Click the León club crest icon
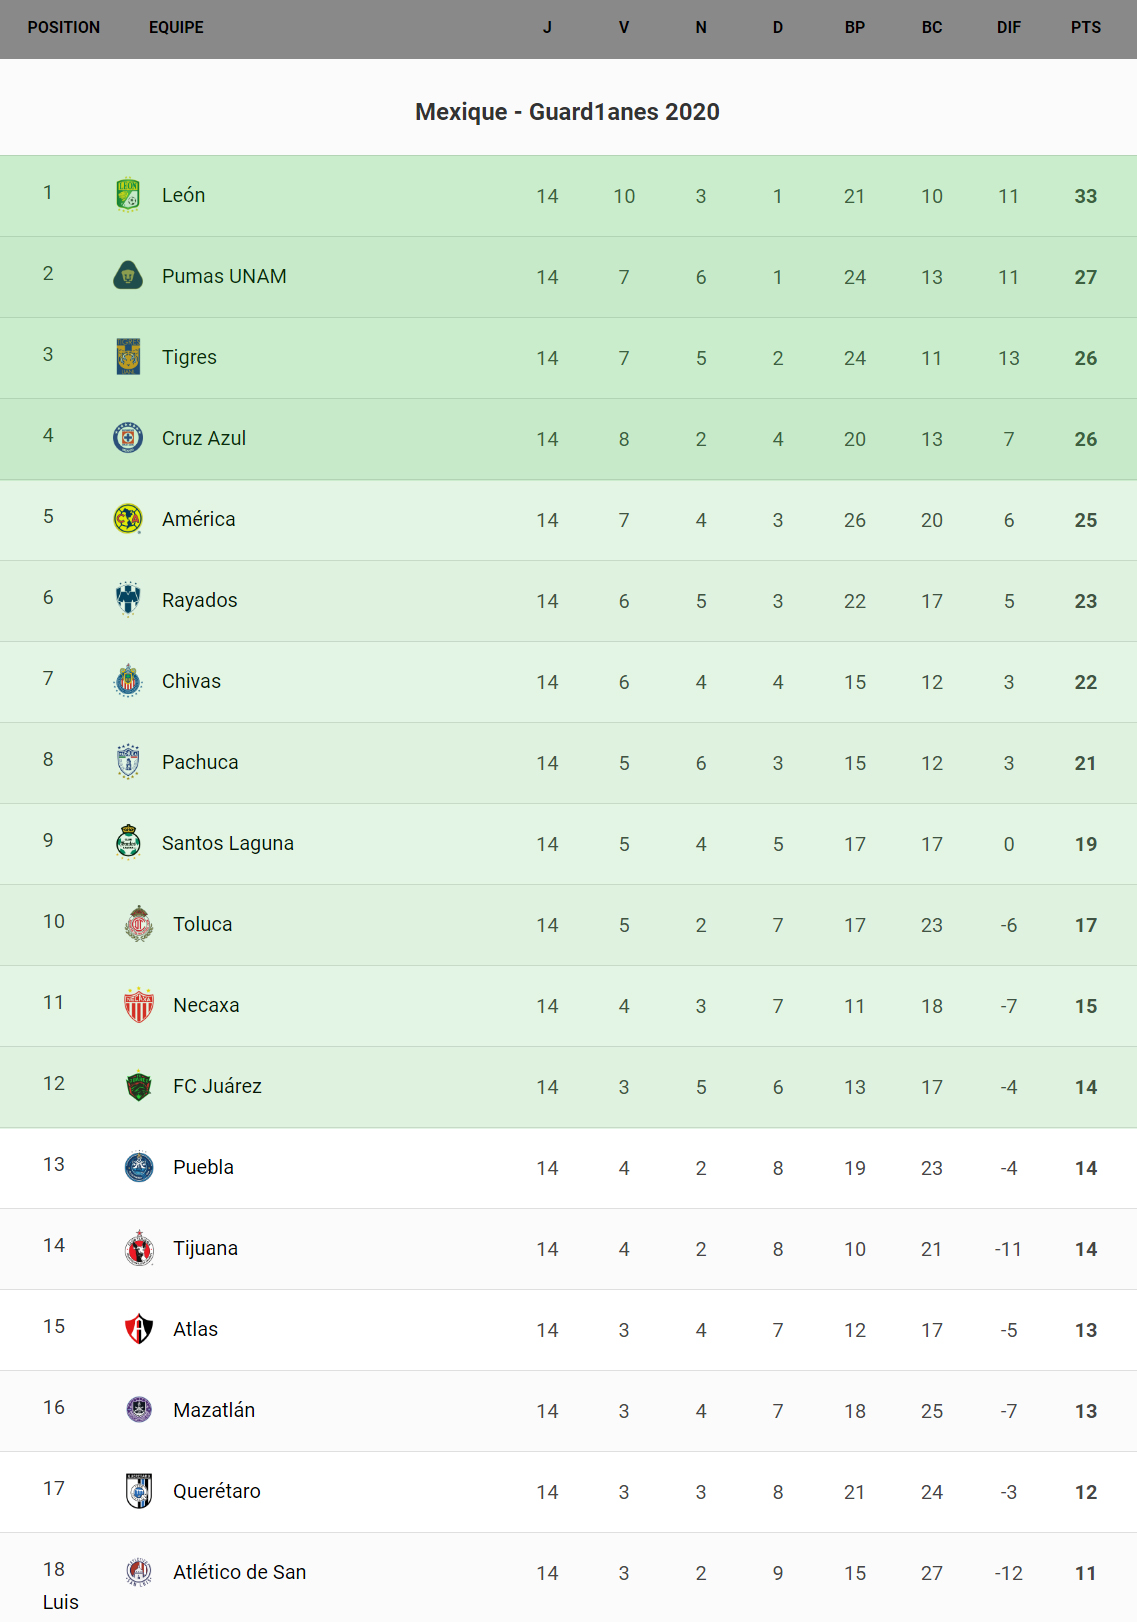 128,195
